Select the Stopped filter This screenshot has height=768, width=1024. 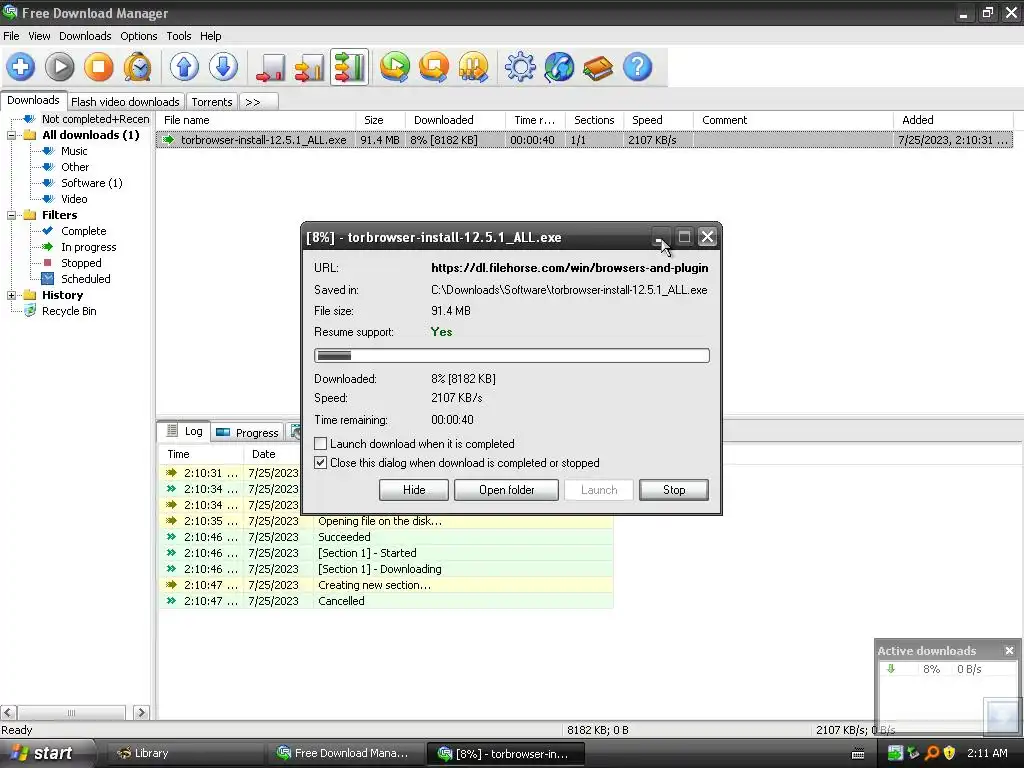(81, 263)
